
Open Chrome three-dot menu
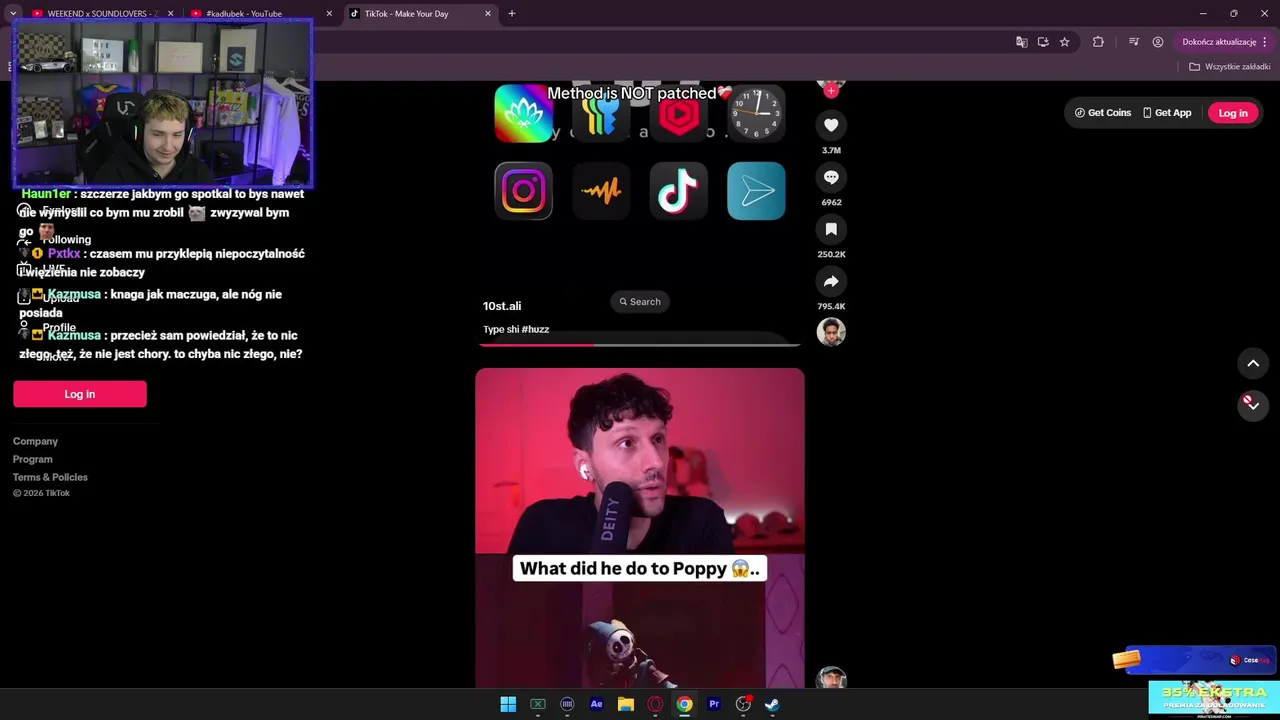[x=1265, y=42]
